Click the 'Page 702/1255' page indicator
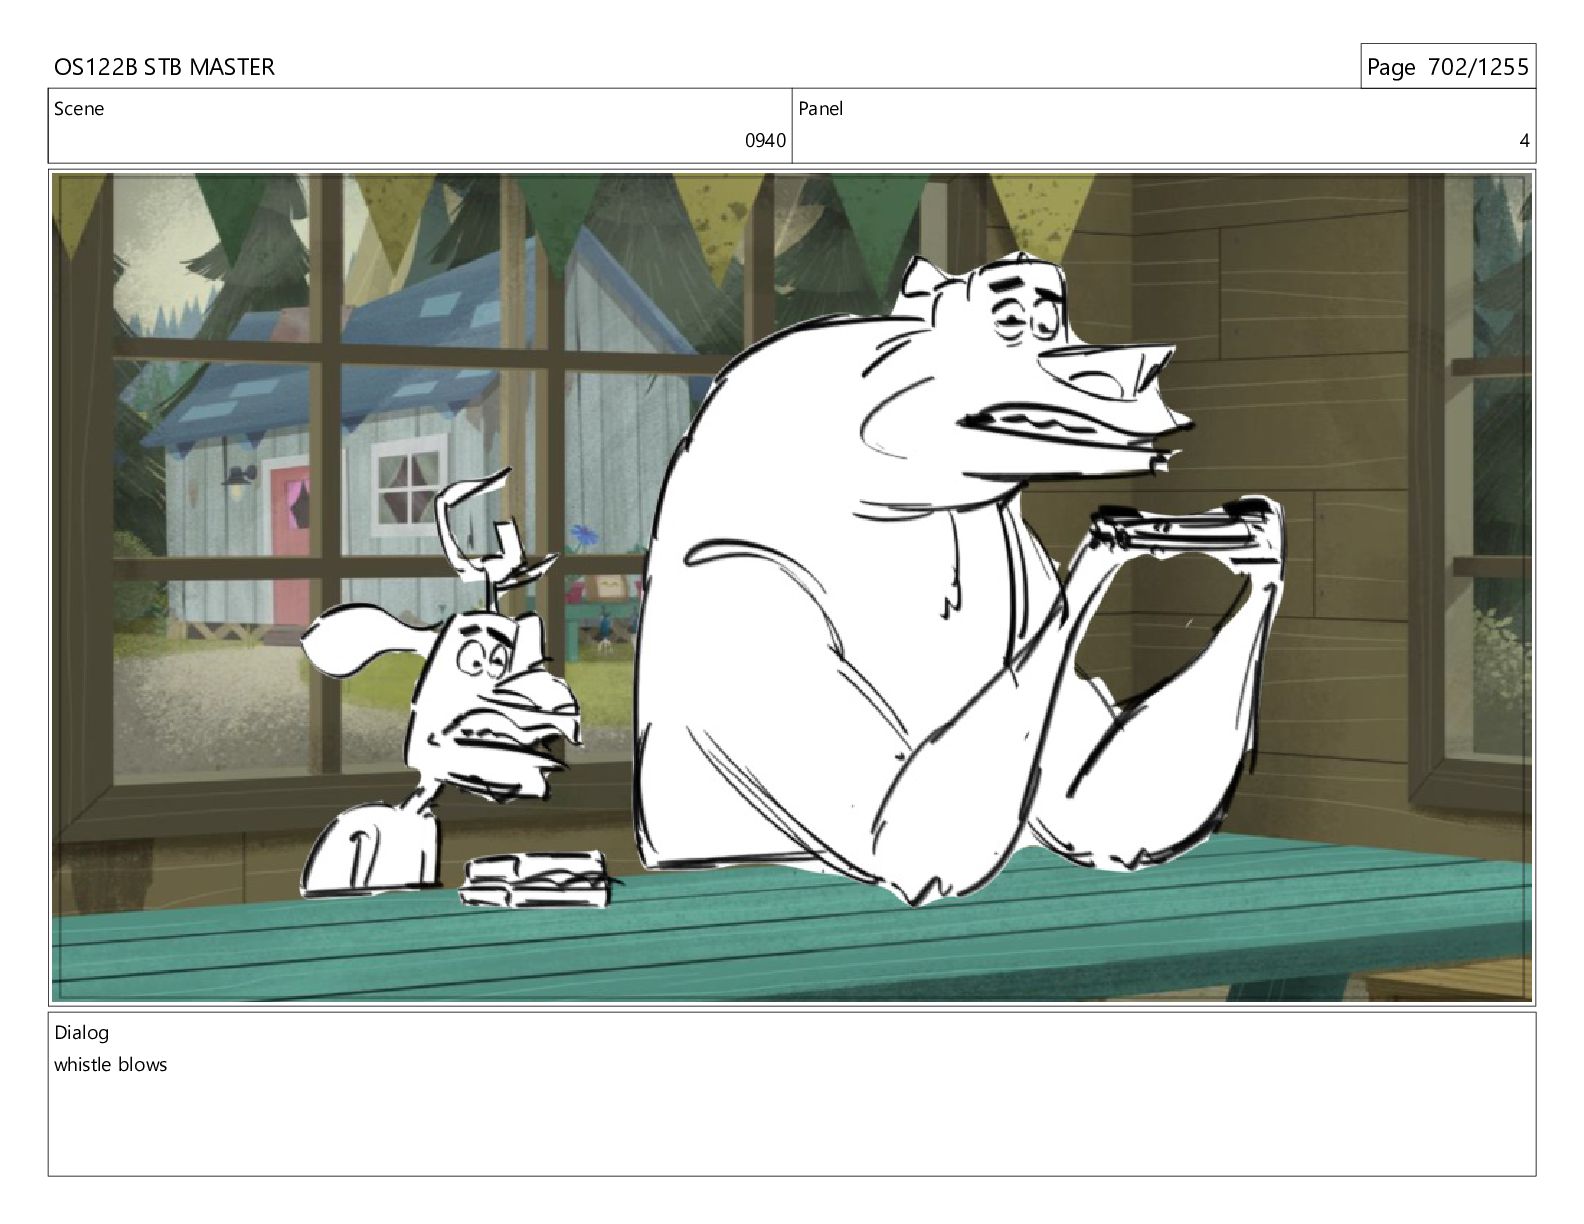The image size is (1584, 1224). tap(1447, 67)
